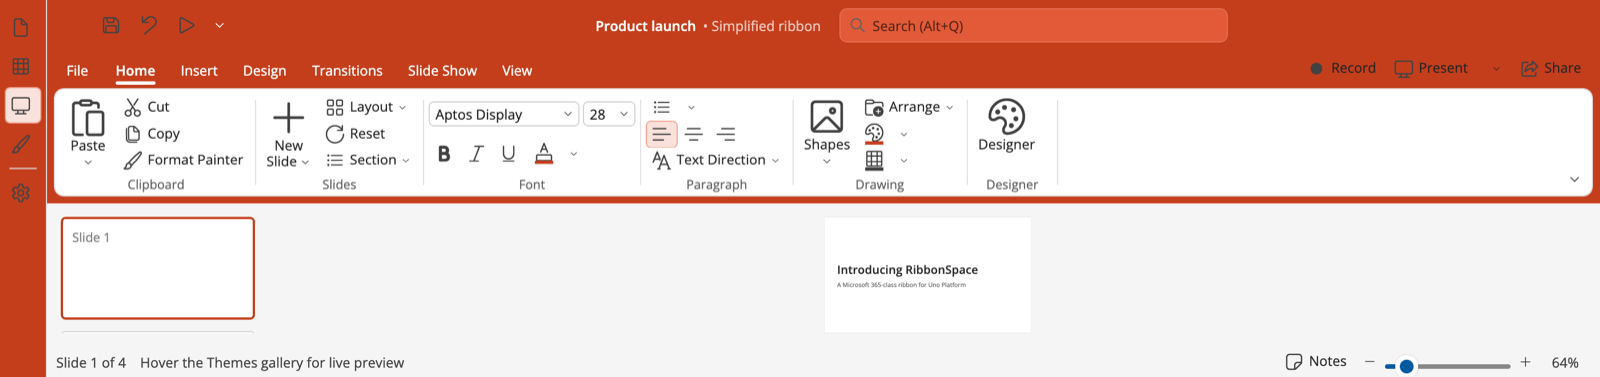Open the pen icon in the left rail
Image resolution: width=1600 pixels, height=377 pixels.
[21, 144]
